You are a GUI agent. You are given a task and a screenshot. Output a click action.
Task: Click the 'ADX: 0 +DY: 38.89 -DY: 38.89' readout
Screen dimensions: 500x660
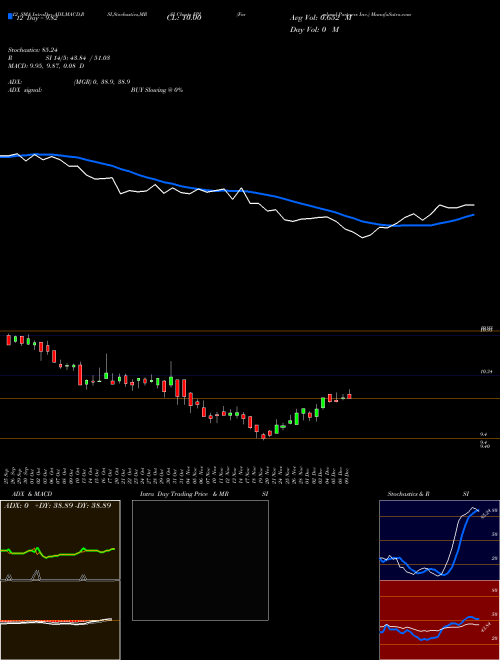pyautogui.click(x=58, y=505)
